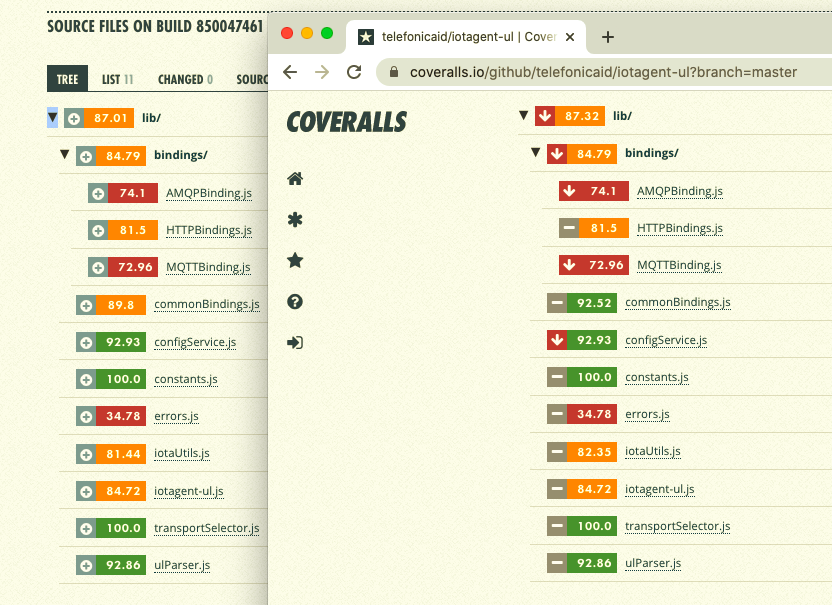Open commonBindings.js link in front window

(678, 302)
